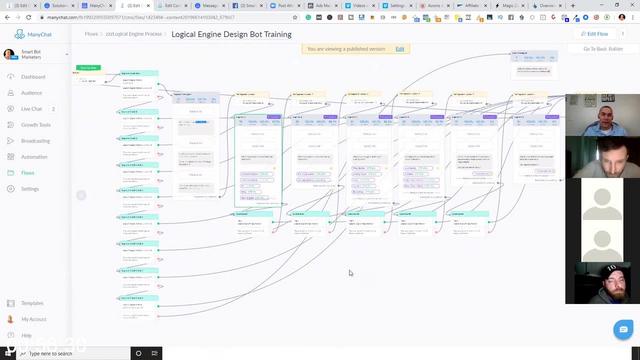The height and width of the screenshot is (360, 640).
Task: Close the active browser tab
Action: click(148, 6)
